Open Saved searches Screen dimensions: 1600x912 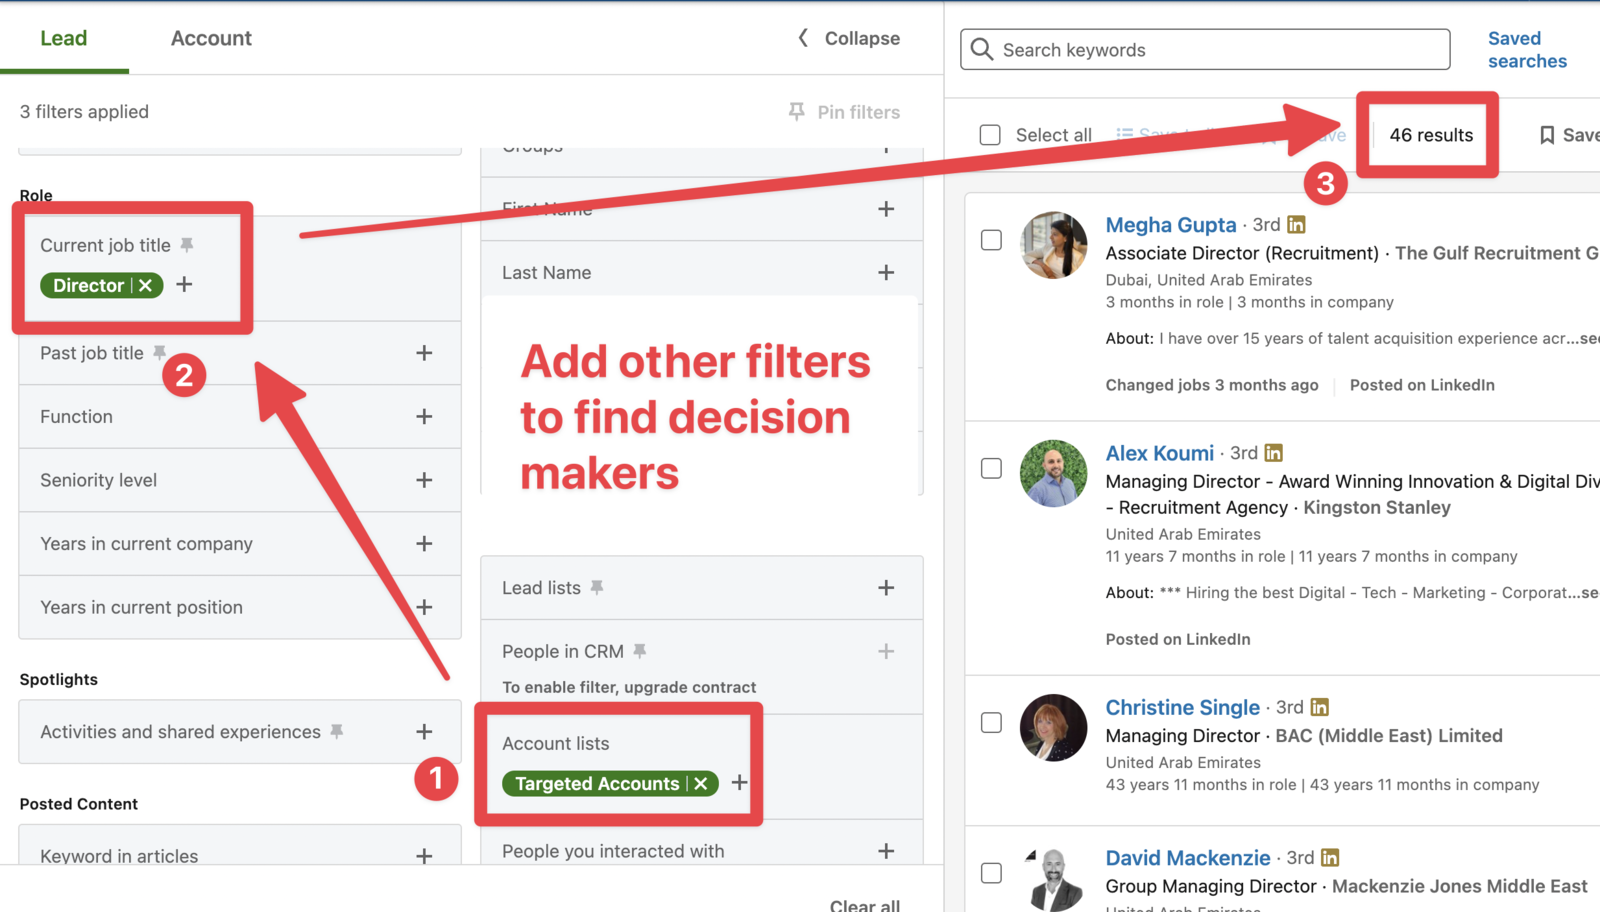(1527, 50)
